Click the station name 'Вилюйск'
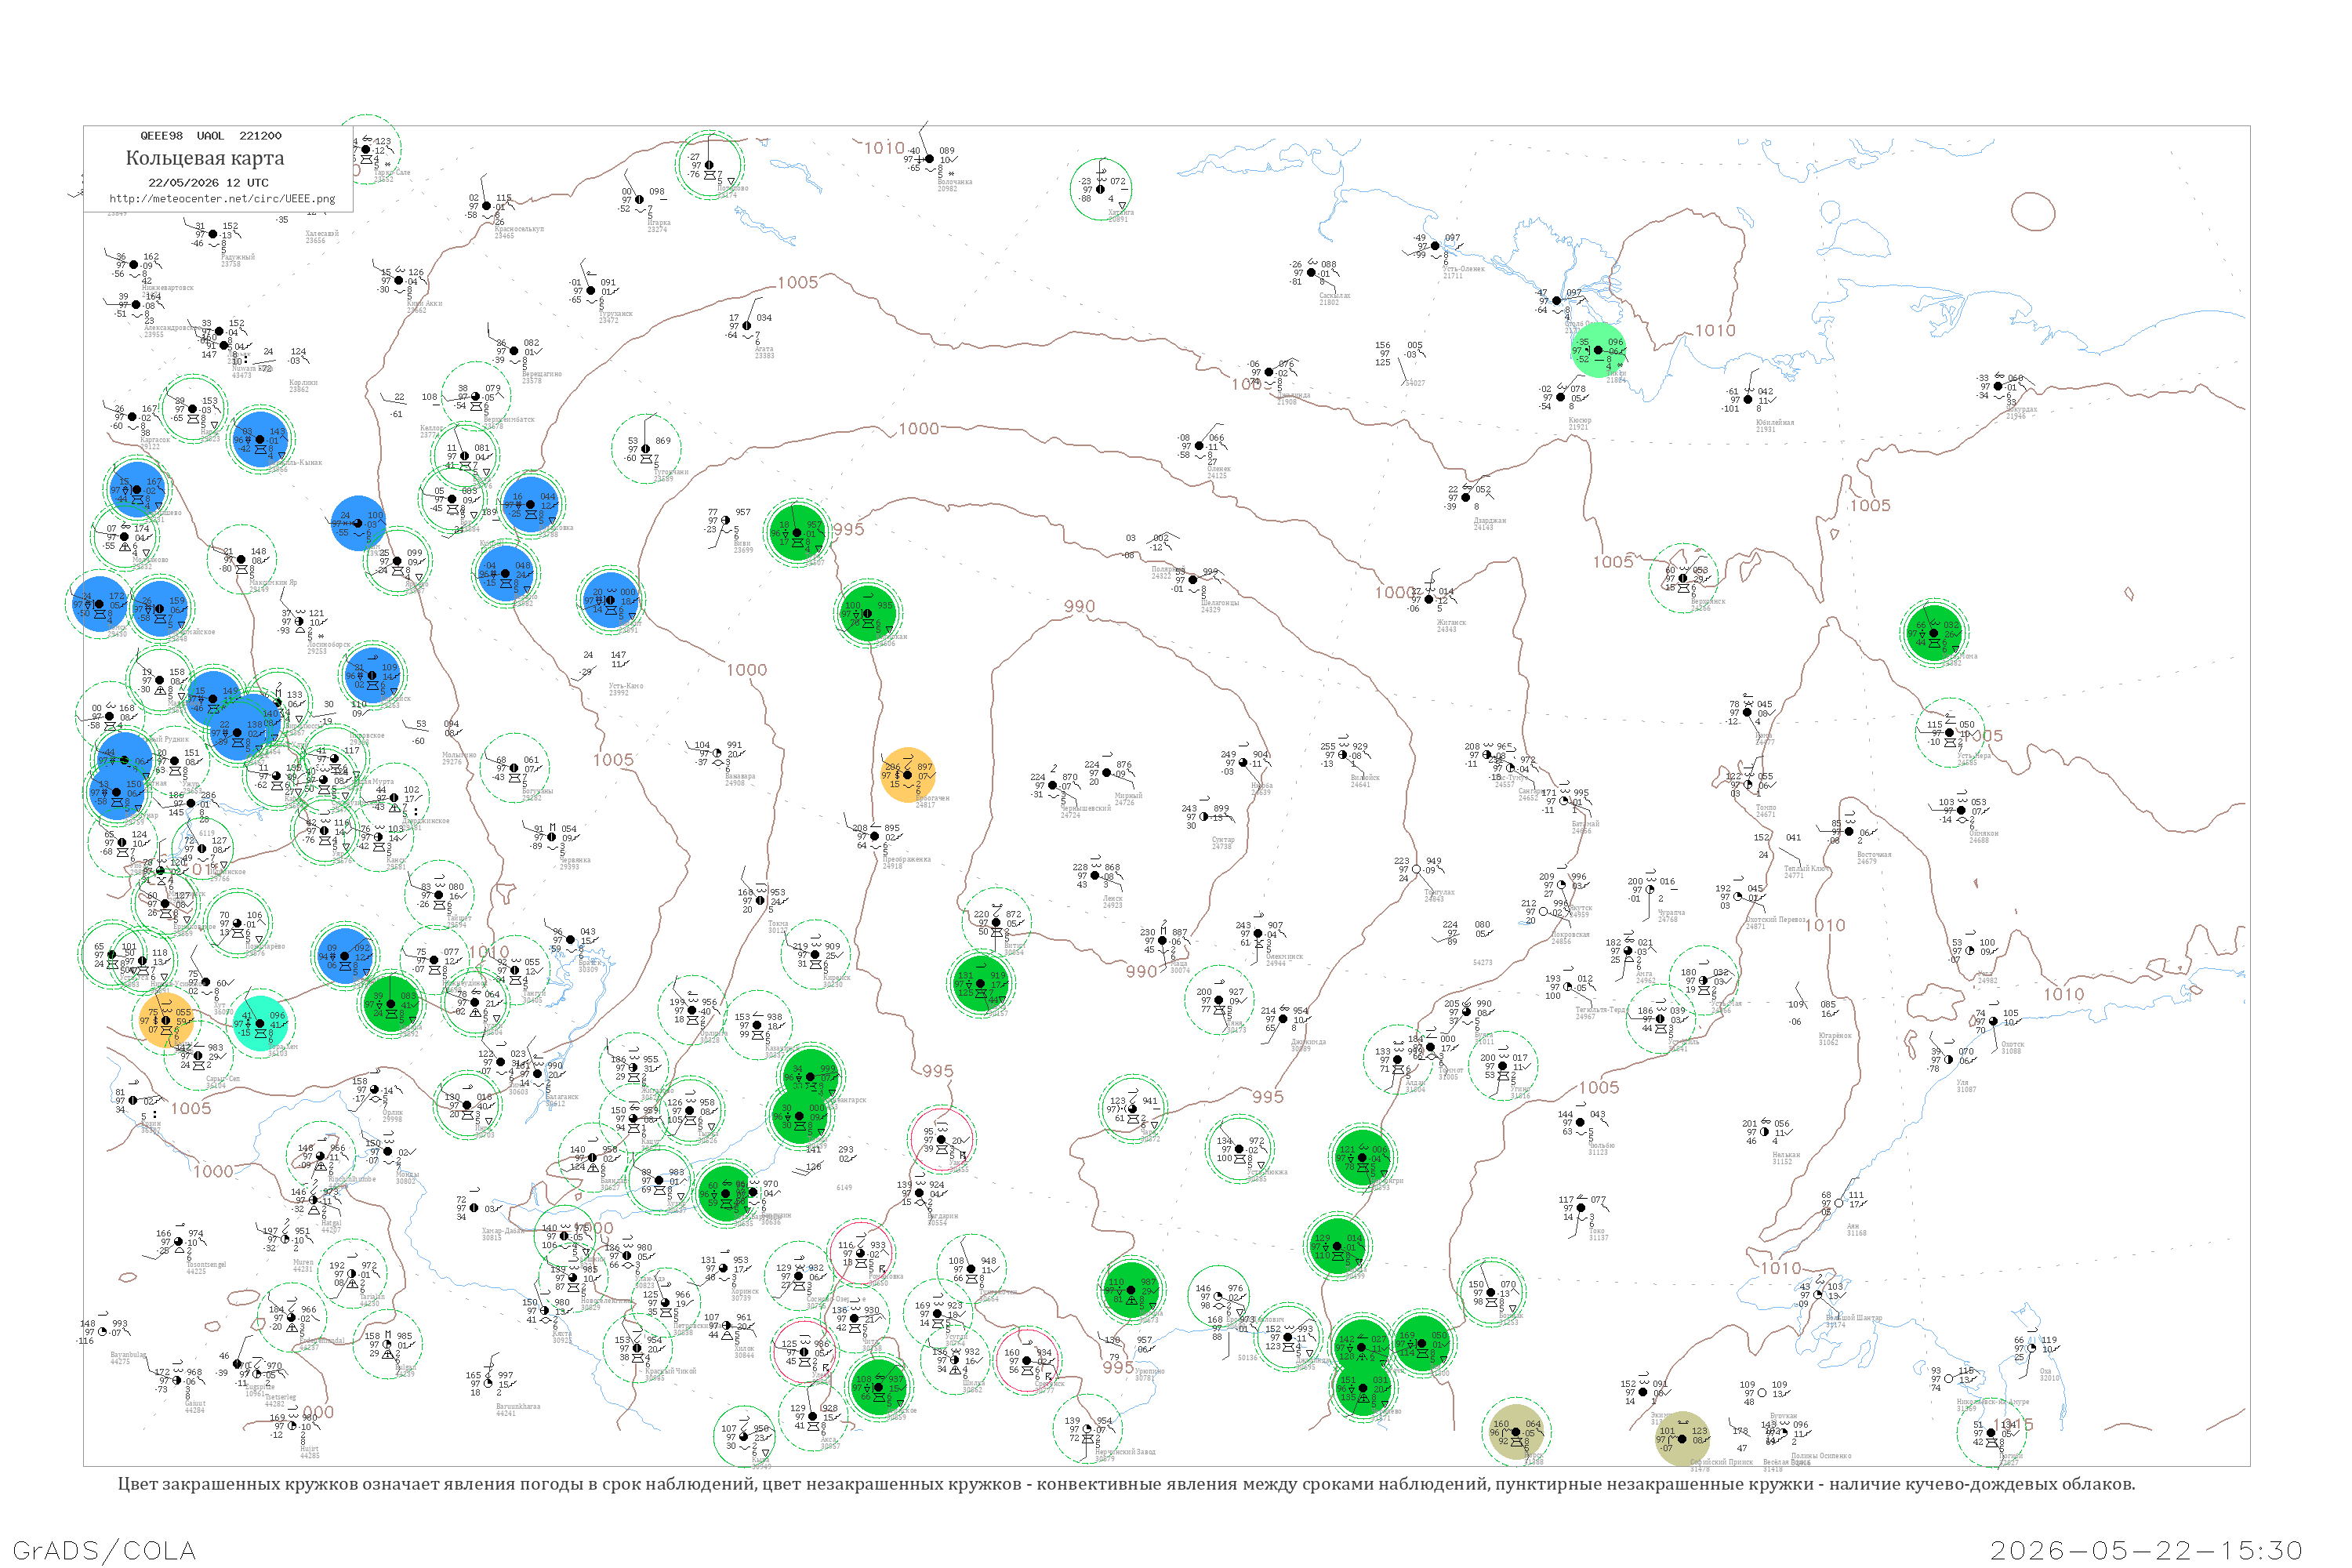The image size is (2352, 1568). (1365, 777)
